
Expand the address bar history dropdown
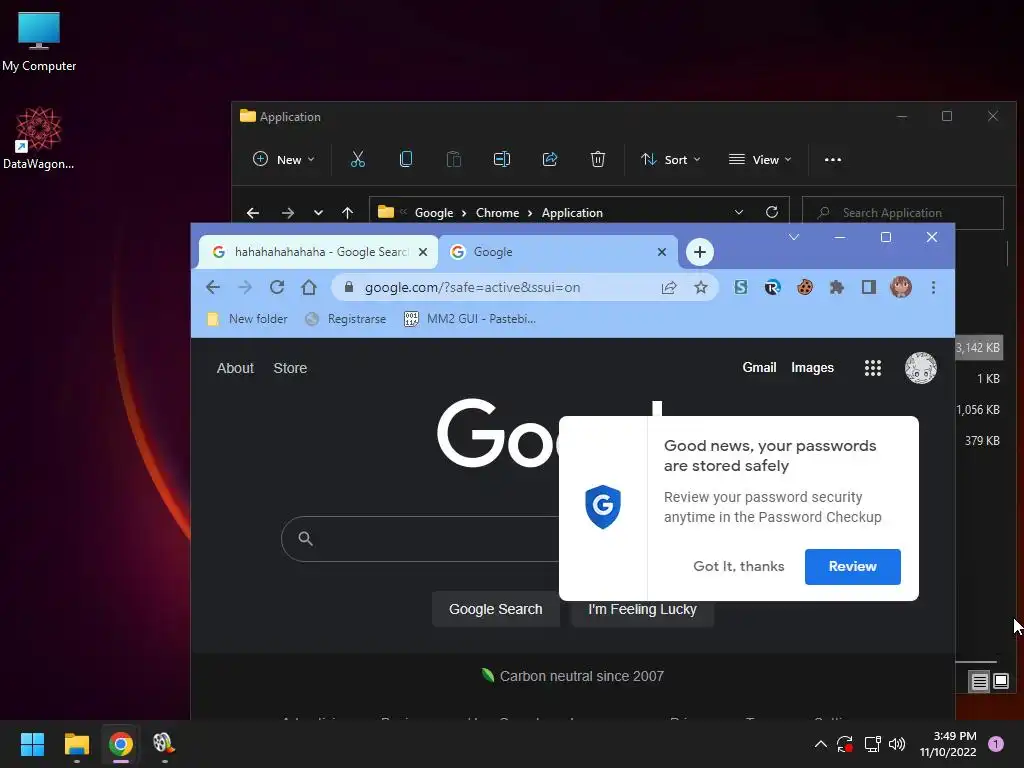[739, 212]
